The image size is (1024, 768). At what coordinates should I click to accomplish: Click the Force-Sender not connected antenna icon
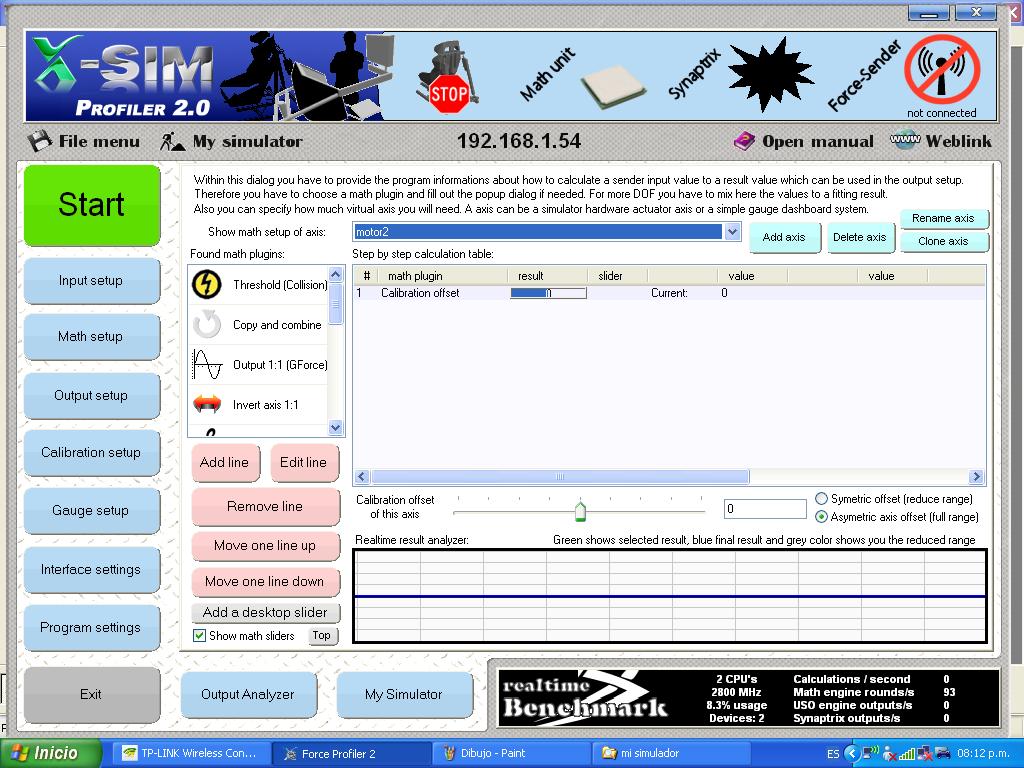tap(942, 69)
